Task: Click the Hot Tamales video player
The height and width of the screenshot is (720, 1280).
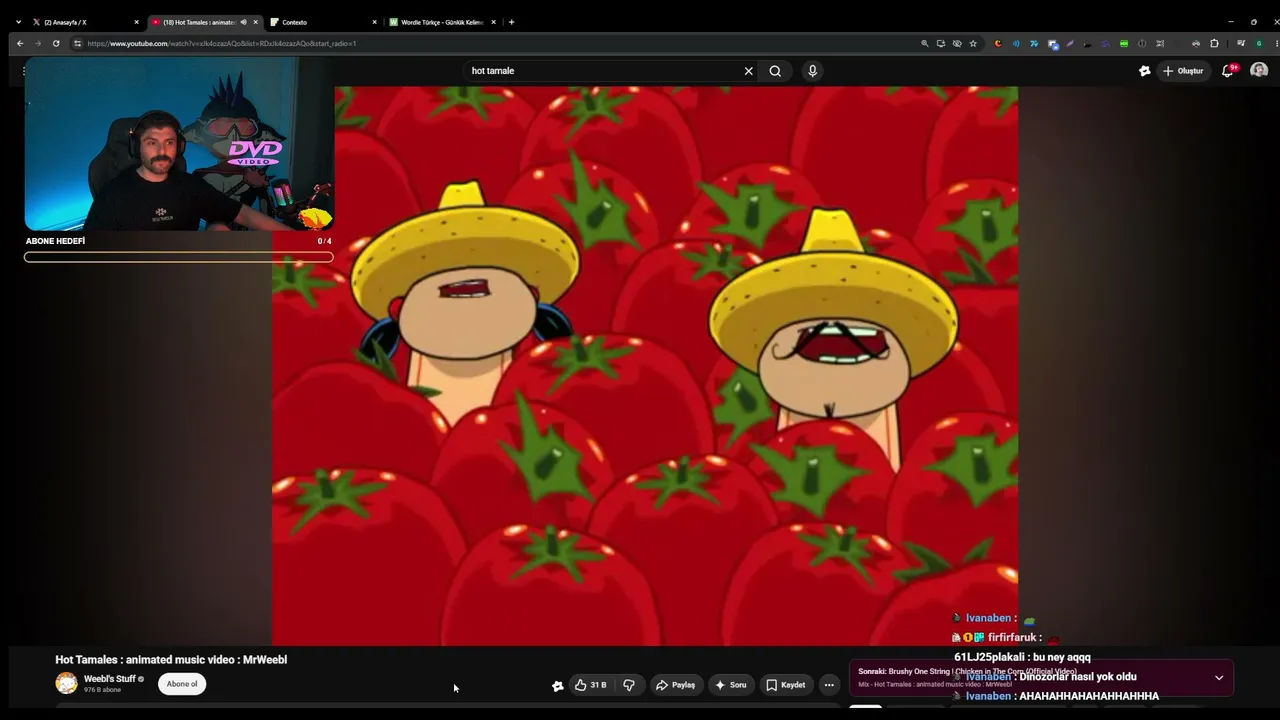Action: tap(645, 366)
